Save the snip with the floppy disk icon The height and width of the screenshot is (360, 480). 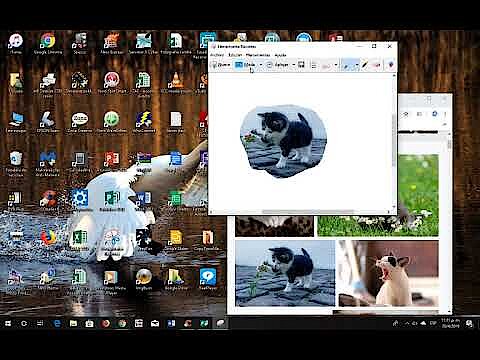pyautogui.click(x=301, y=65)
